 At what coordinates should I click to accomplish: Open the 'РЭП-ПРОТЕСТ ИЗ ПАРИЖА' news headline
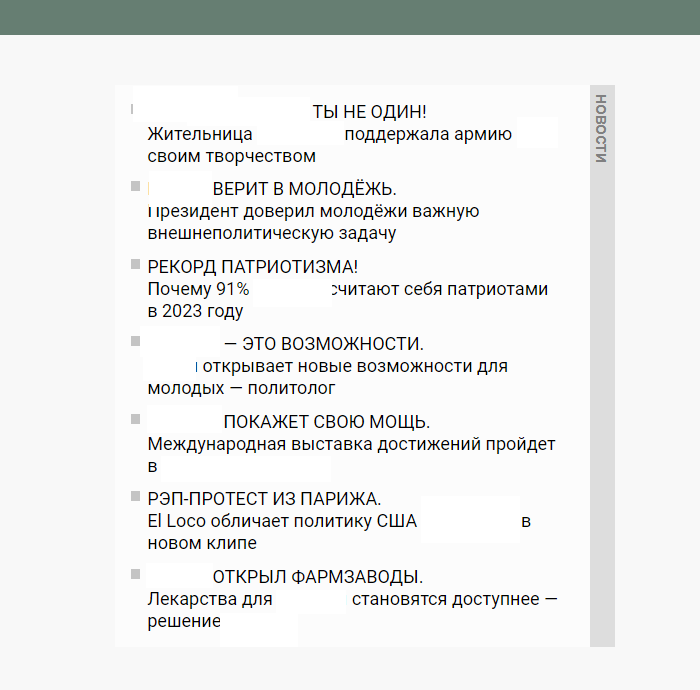264,499
